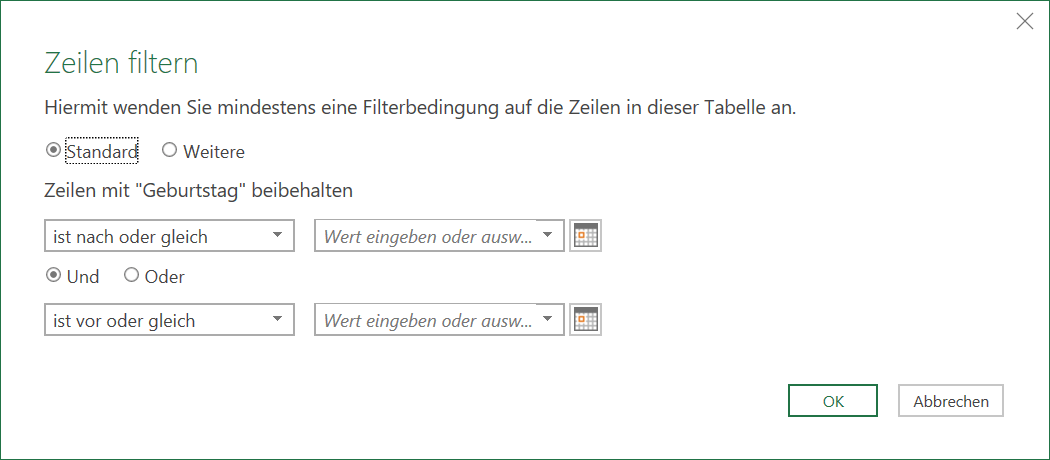Click the 'Hiermit wenden Sie mindestens...' description text
Image resolution: width=1050 pixels, height=460 pixels.
[421, 108]
